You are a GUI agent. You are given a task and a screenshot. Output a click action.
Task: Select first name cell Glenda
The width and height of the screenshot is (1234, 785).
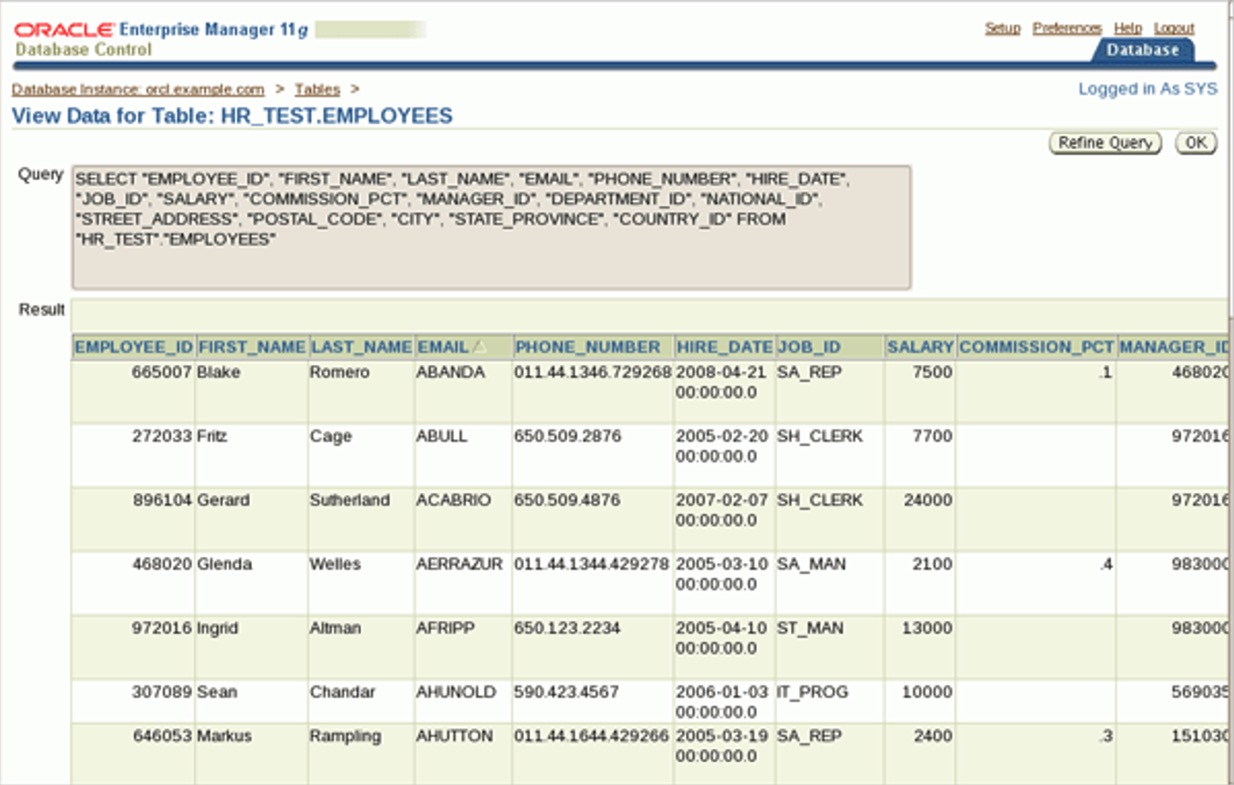pos(224,564)
